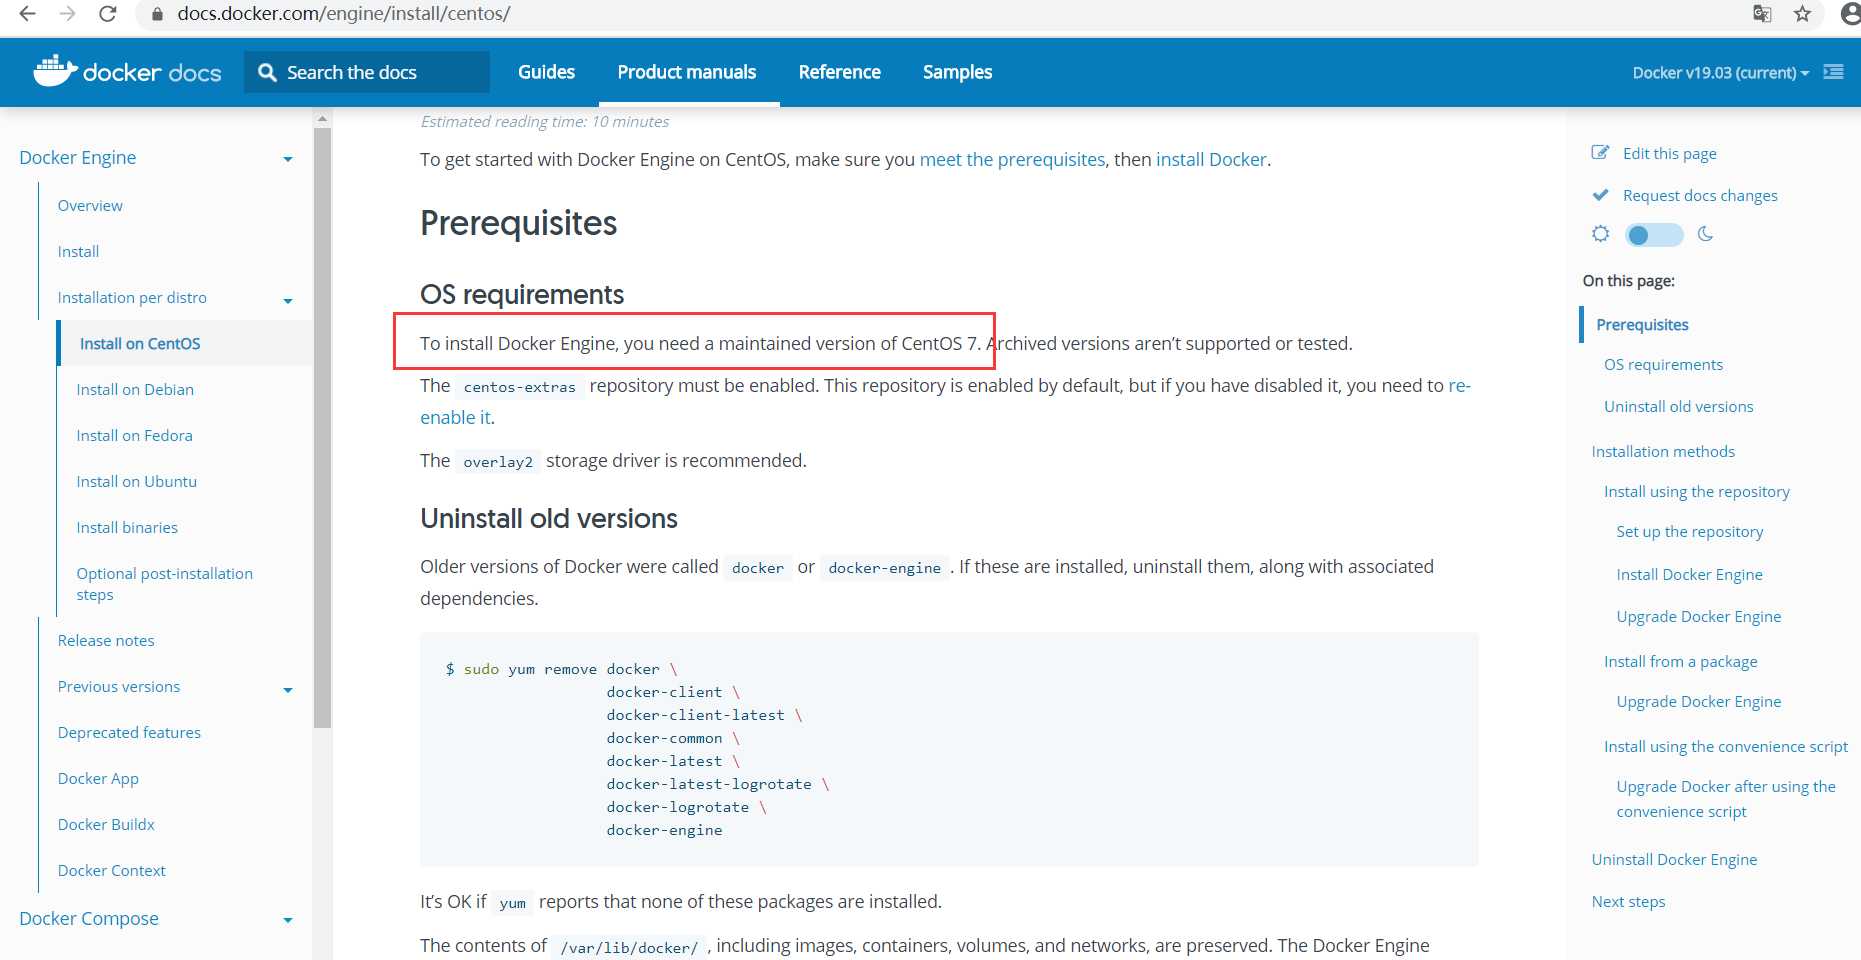This screenshot has height=960, width=1861.
Task: Open Docker Buildx in the sidebar
Action: [106, 824]
